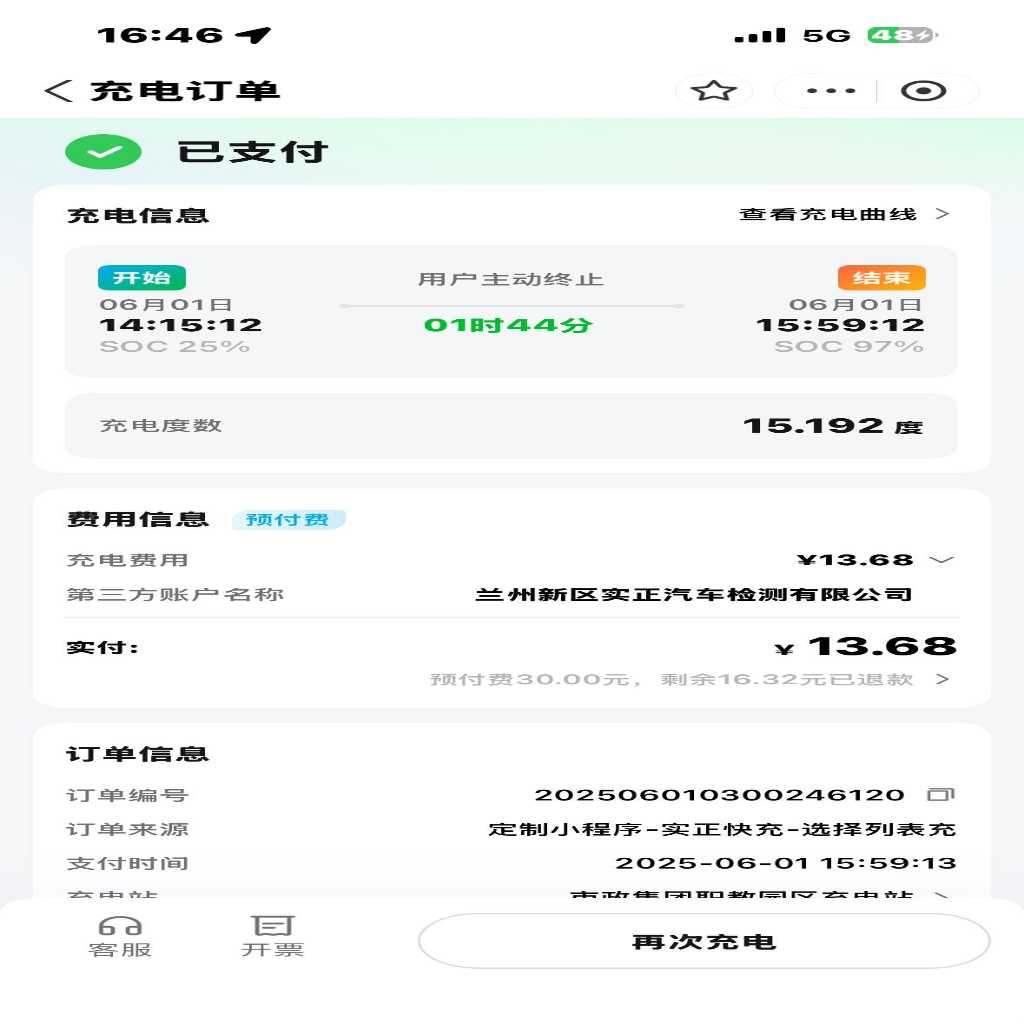Go back using the arrow beside 充电订单
This screenshot has height=1024, width=1024.
click(57, 90)
